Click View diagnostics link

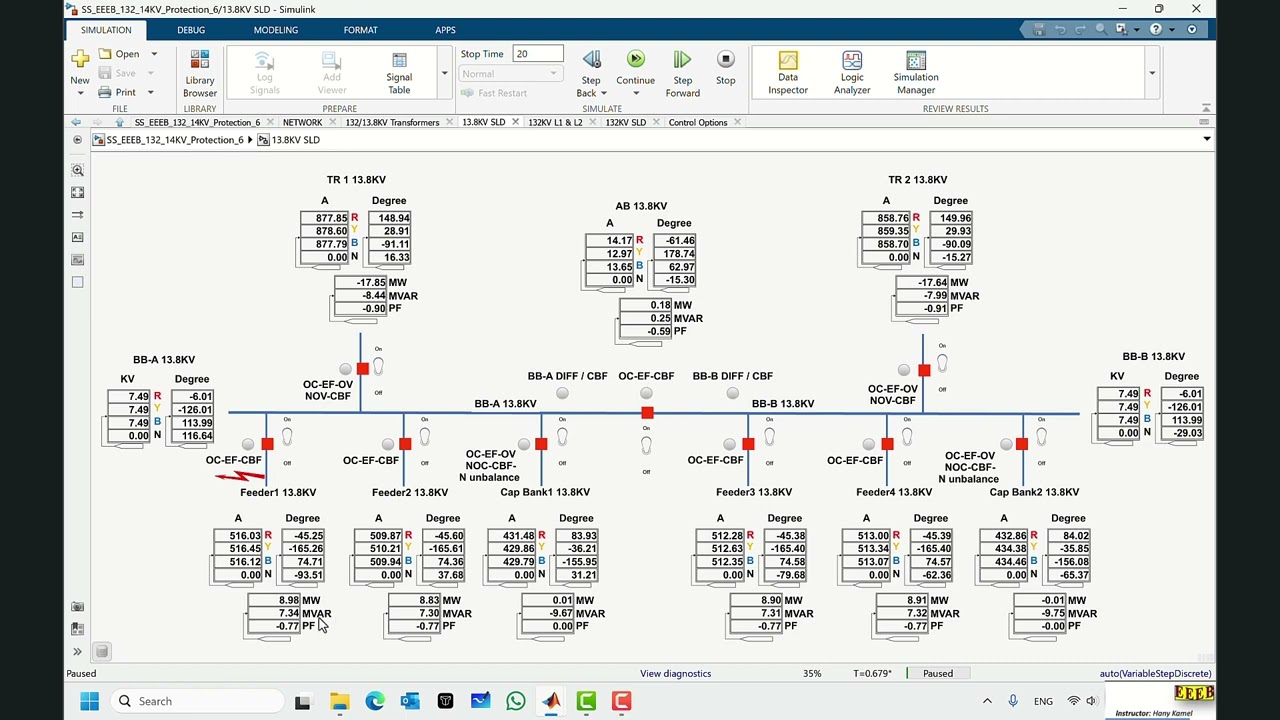pyautogui.click(x=675, y=673)
